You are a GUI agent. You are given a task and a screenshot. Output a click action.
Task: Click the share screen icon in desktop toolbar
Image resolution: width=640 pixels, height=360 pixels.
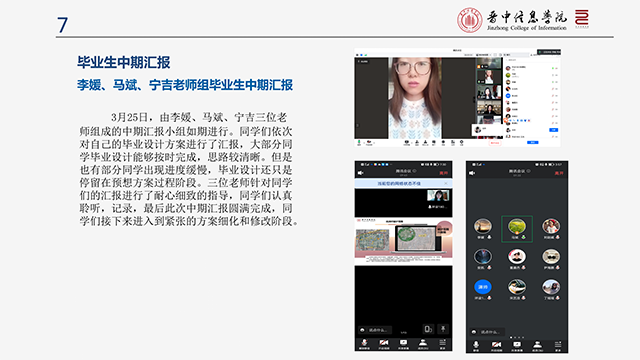tap(407, 142)
